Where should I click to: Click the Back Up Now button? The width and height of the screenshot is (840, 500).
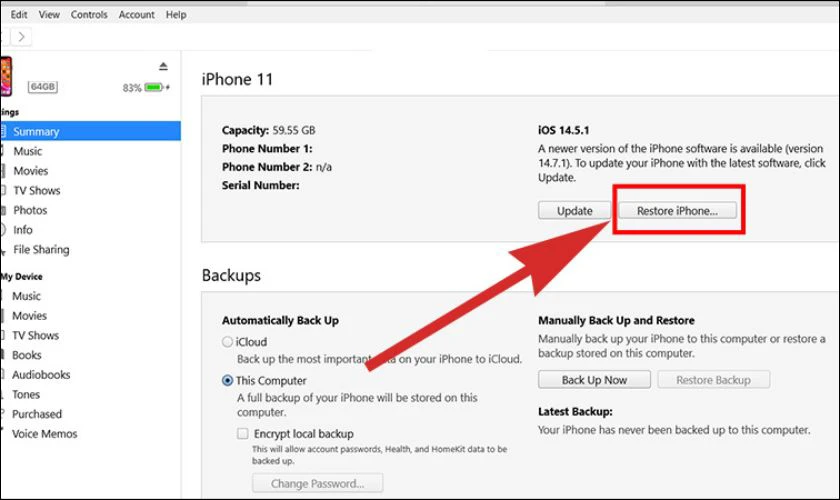click(594, 380)
